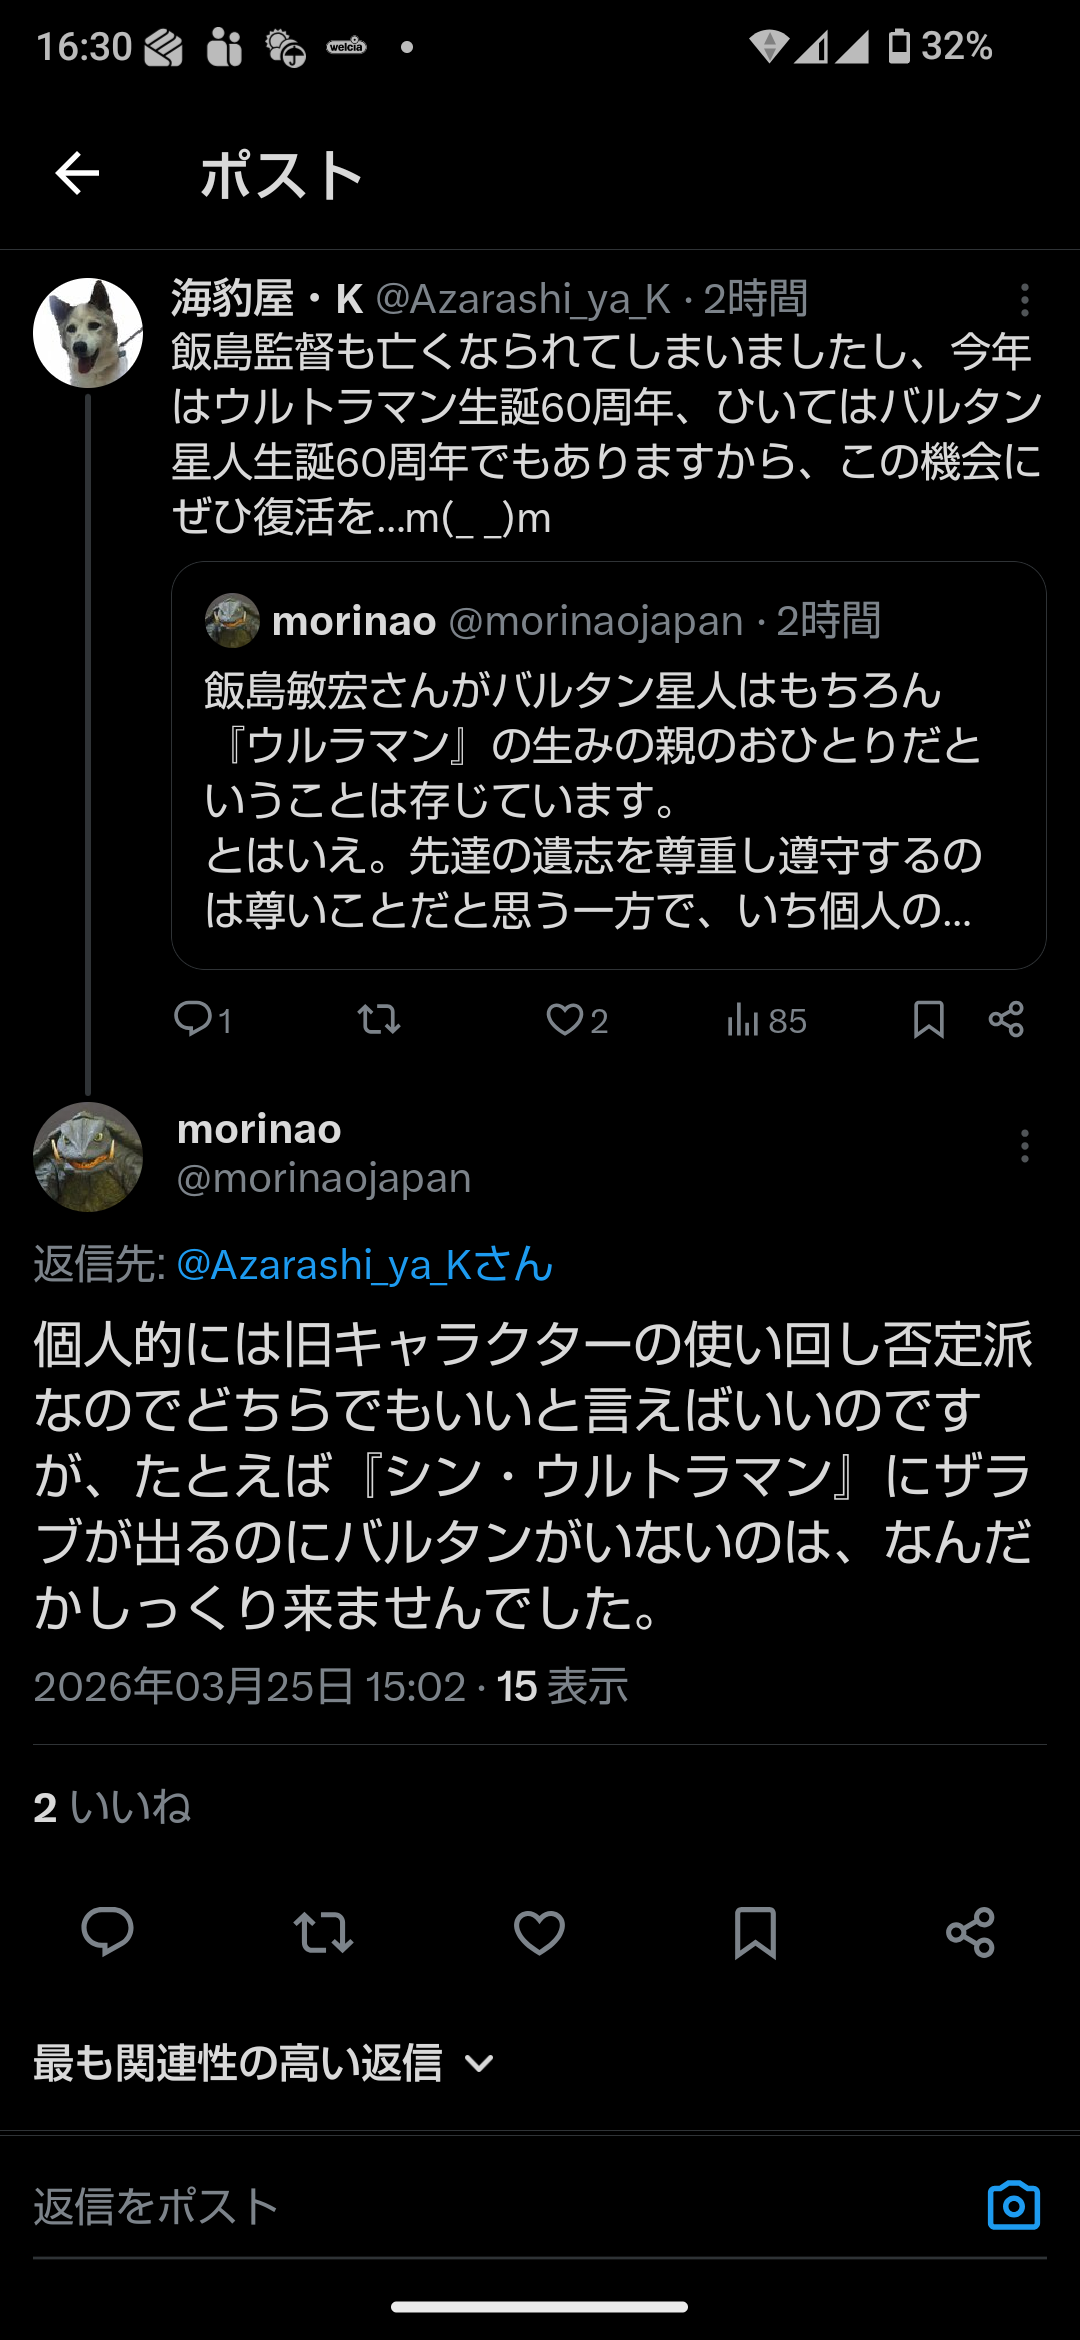Tap the reply icon under the main post
This screenshot has height=2340, width=1080.
pyautogui.click(x=107, y=1931)
